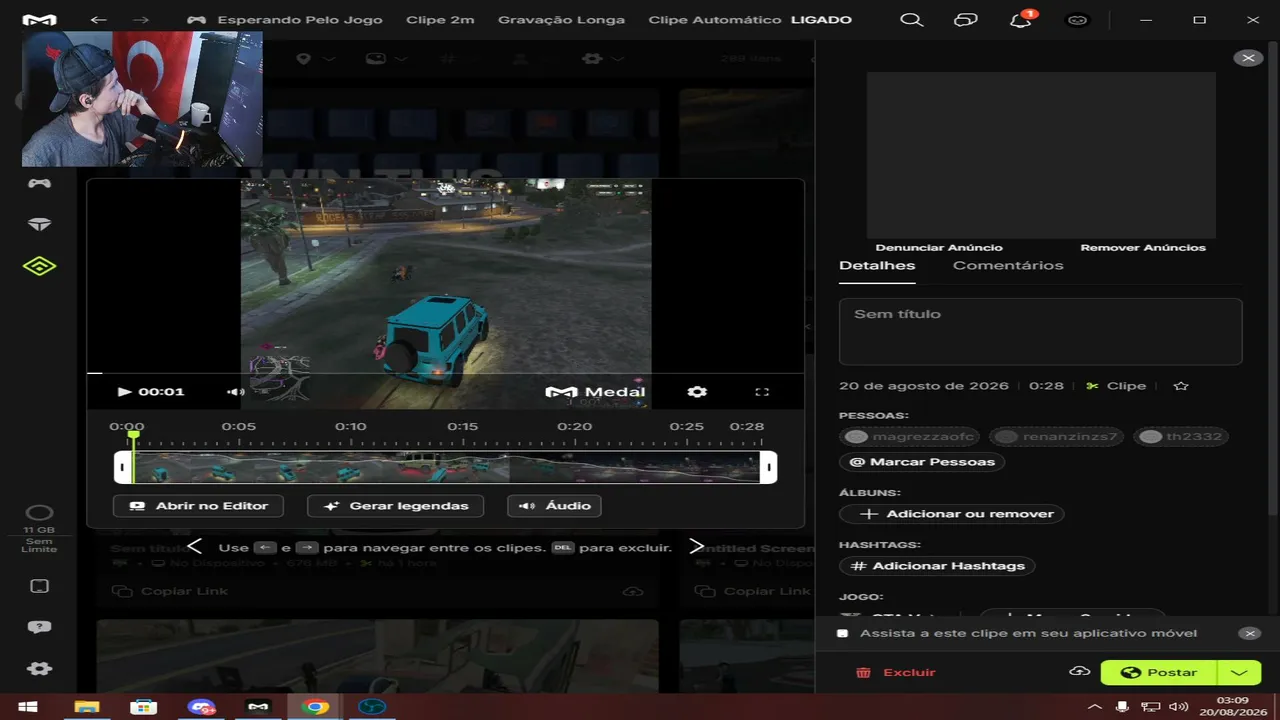Click the Adicionar Hashtags button
The height and width of the screenshot is (720, 1280).
[938, 566]
